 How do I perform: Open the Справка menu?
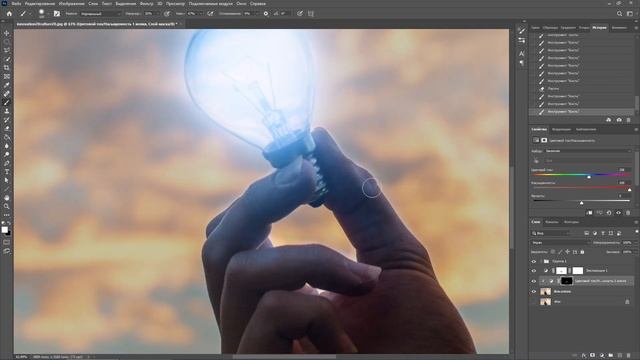[x=258, y=3]
